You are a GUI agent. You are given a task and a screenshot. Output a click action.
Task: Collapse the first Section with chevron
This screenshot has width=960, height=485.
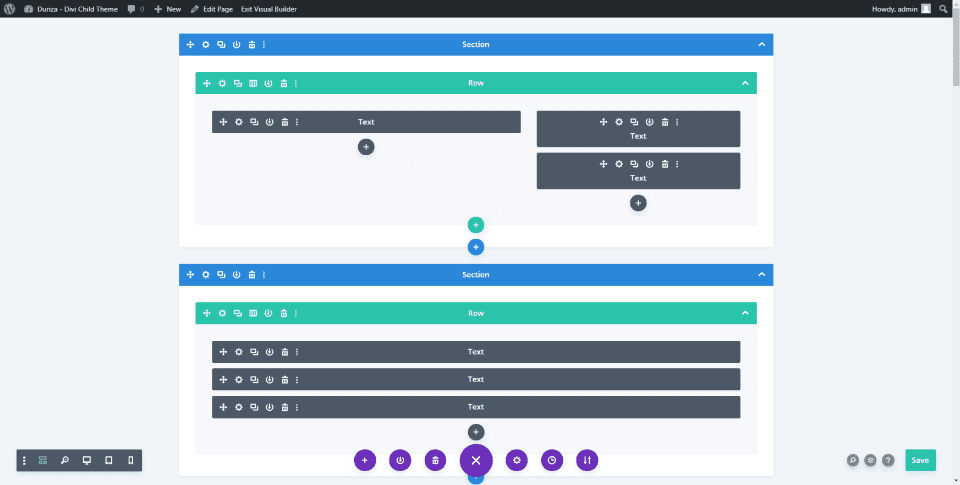[762, 45]
